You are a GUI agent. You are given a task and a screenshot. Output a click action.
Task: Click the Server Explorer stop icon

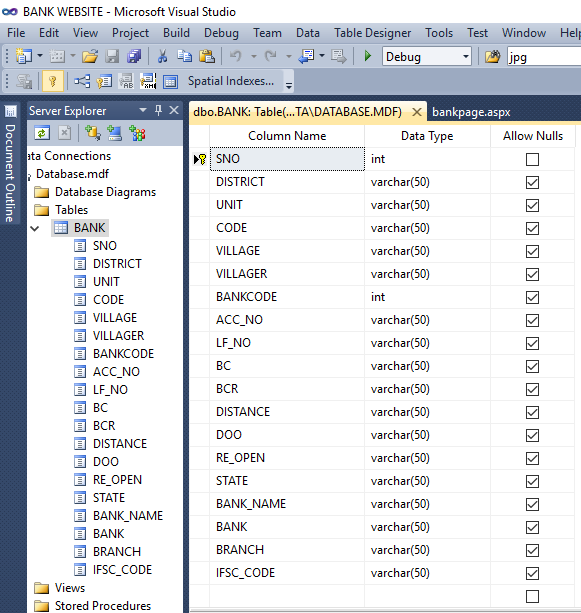[65, 133]
